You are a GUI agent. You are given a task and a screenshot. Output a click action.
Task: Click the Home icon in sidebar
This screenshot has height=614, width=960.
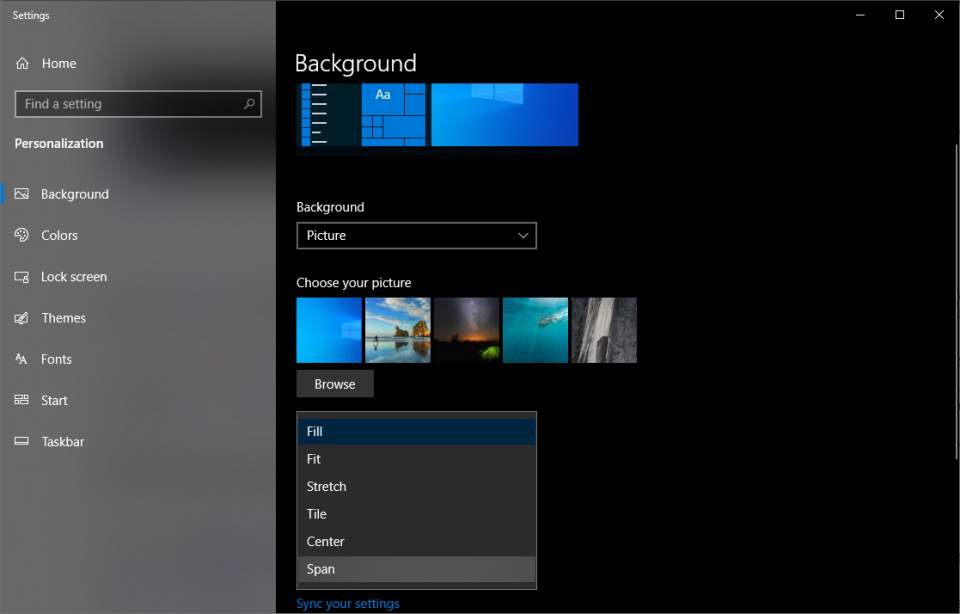(x=22, y=64)
